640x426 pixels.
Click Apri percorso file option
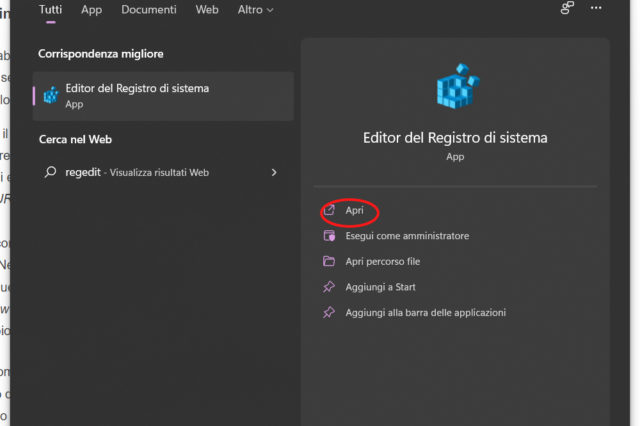383,262
